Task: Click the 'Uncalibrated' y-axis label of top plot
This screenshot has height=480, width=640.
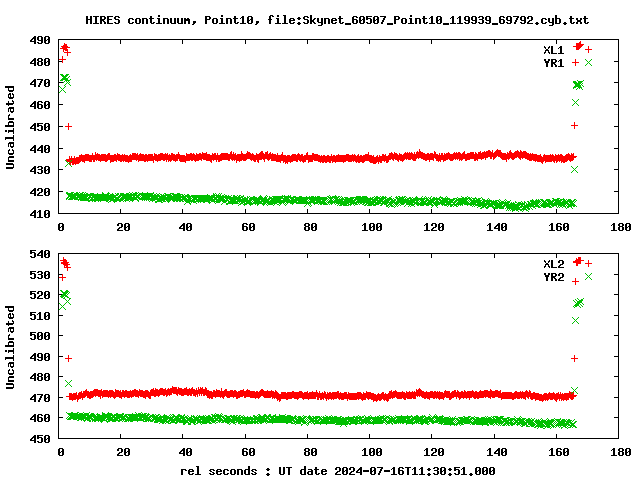Action: (x=10, y=127)
